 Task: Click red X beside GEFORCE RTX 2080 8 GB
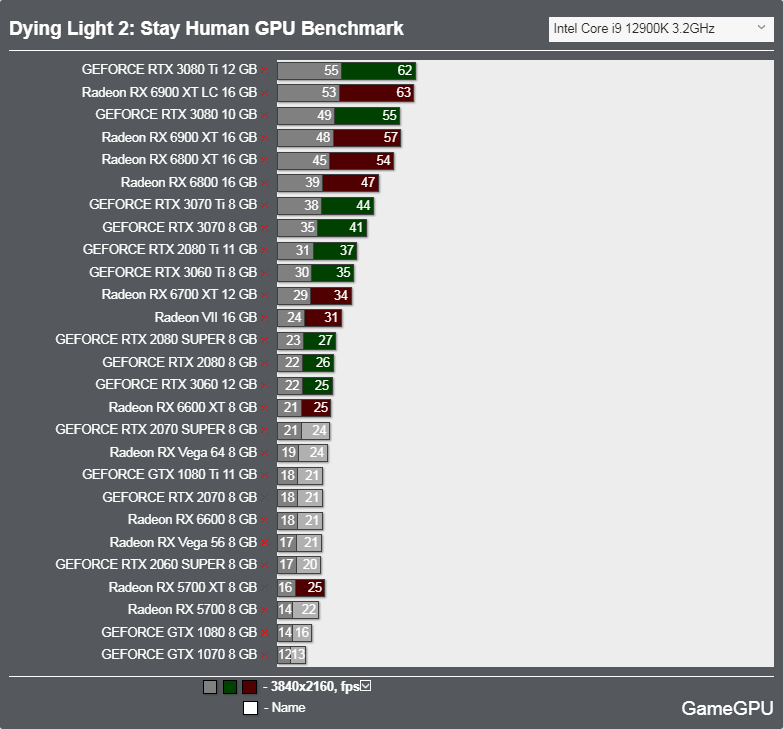click(x=265, y=363)
